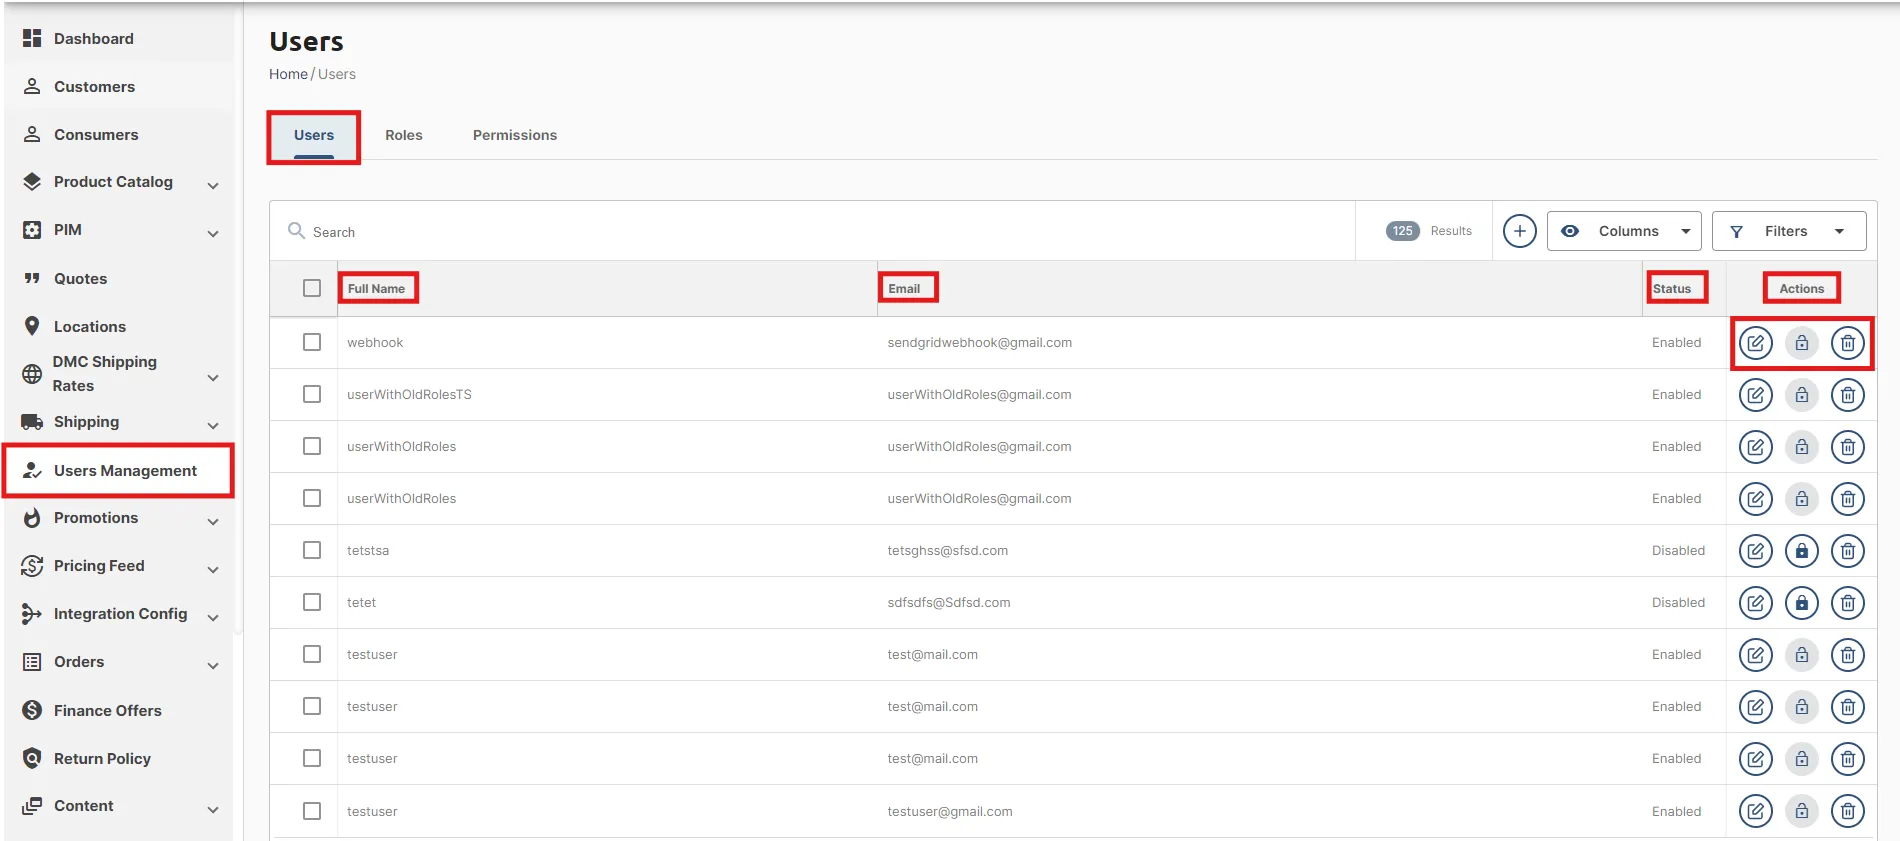Sort by the Email column header
This screenshot has width=1900, height=841.
point(904,289)
